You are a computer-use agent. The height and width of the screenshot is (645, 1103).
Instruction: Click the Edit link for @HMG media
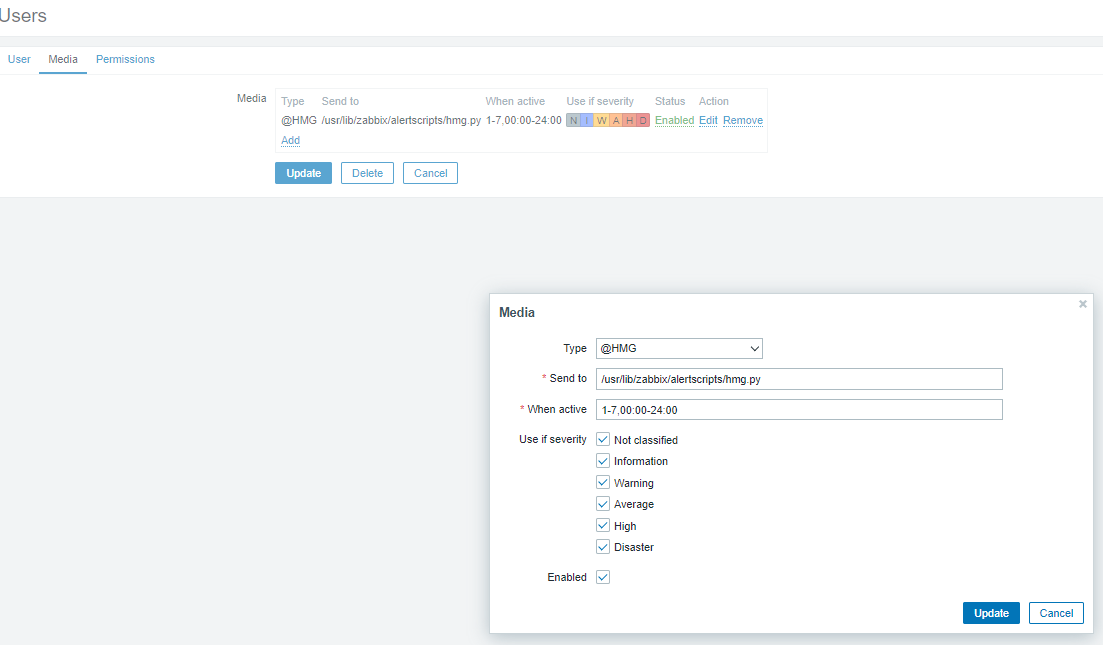point(708,120)
